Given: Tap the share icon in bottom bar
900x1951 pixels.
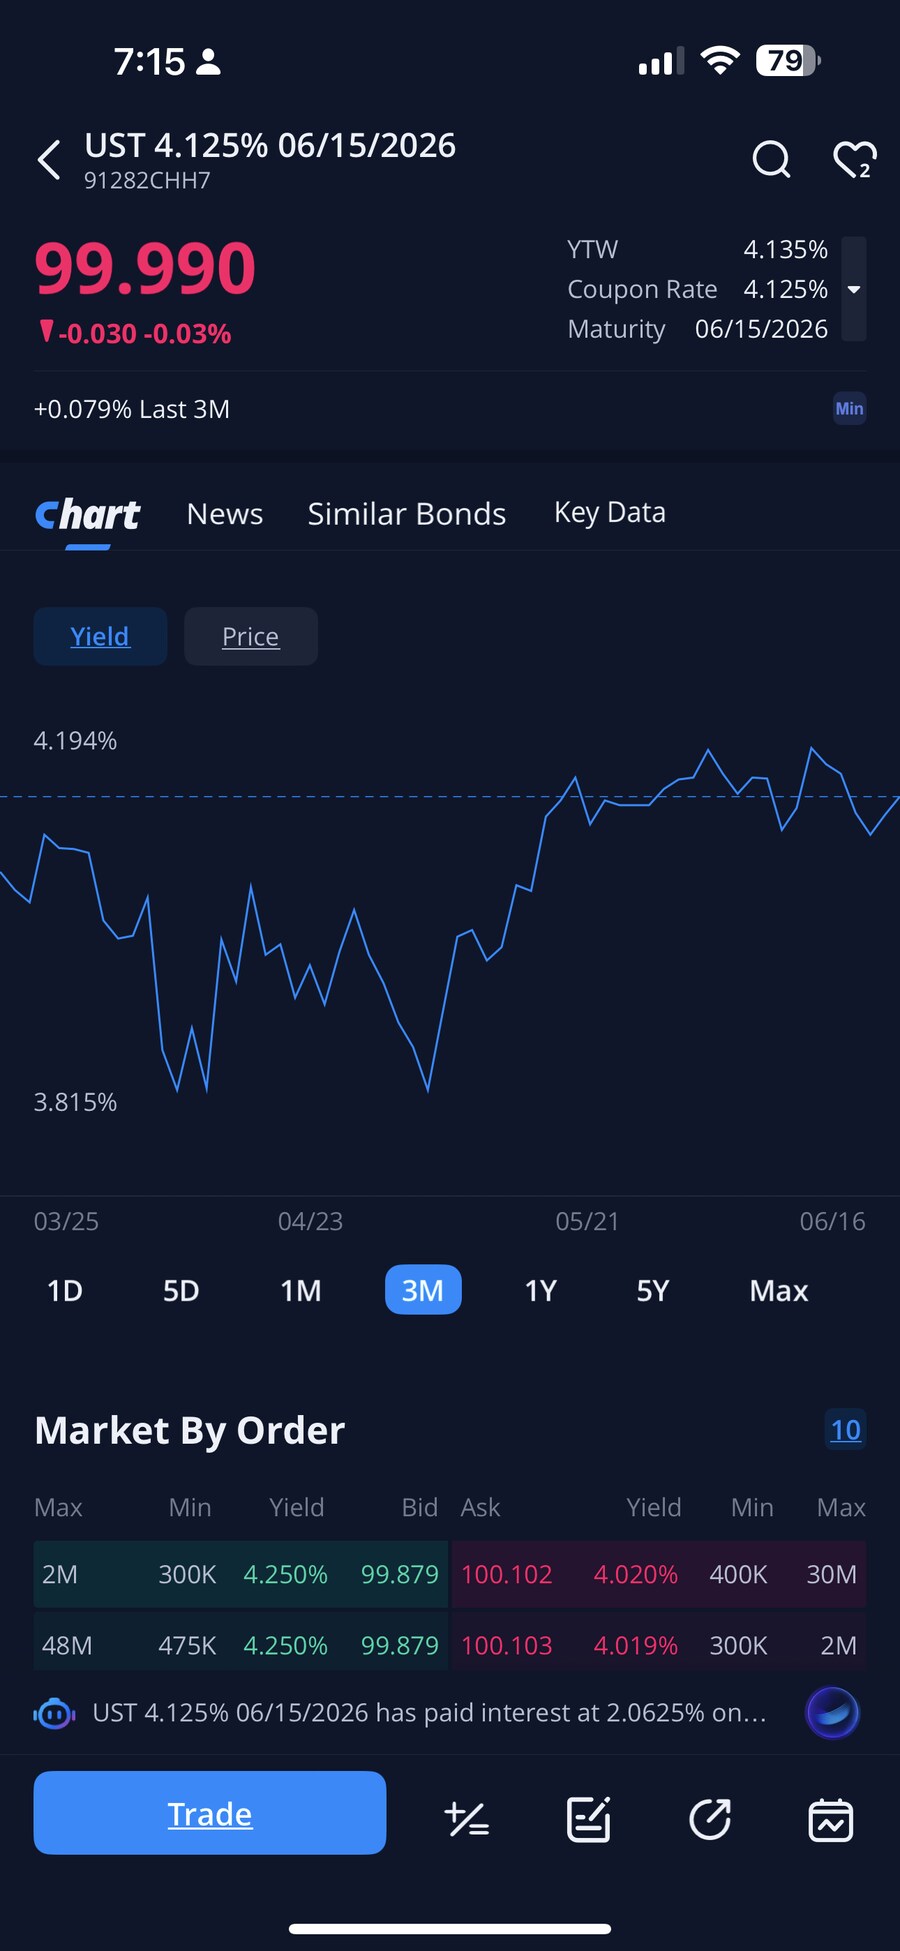Looking at the screenshot, I should coord(710,1819).
